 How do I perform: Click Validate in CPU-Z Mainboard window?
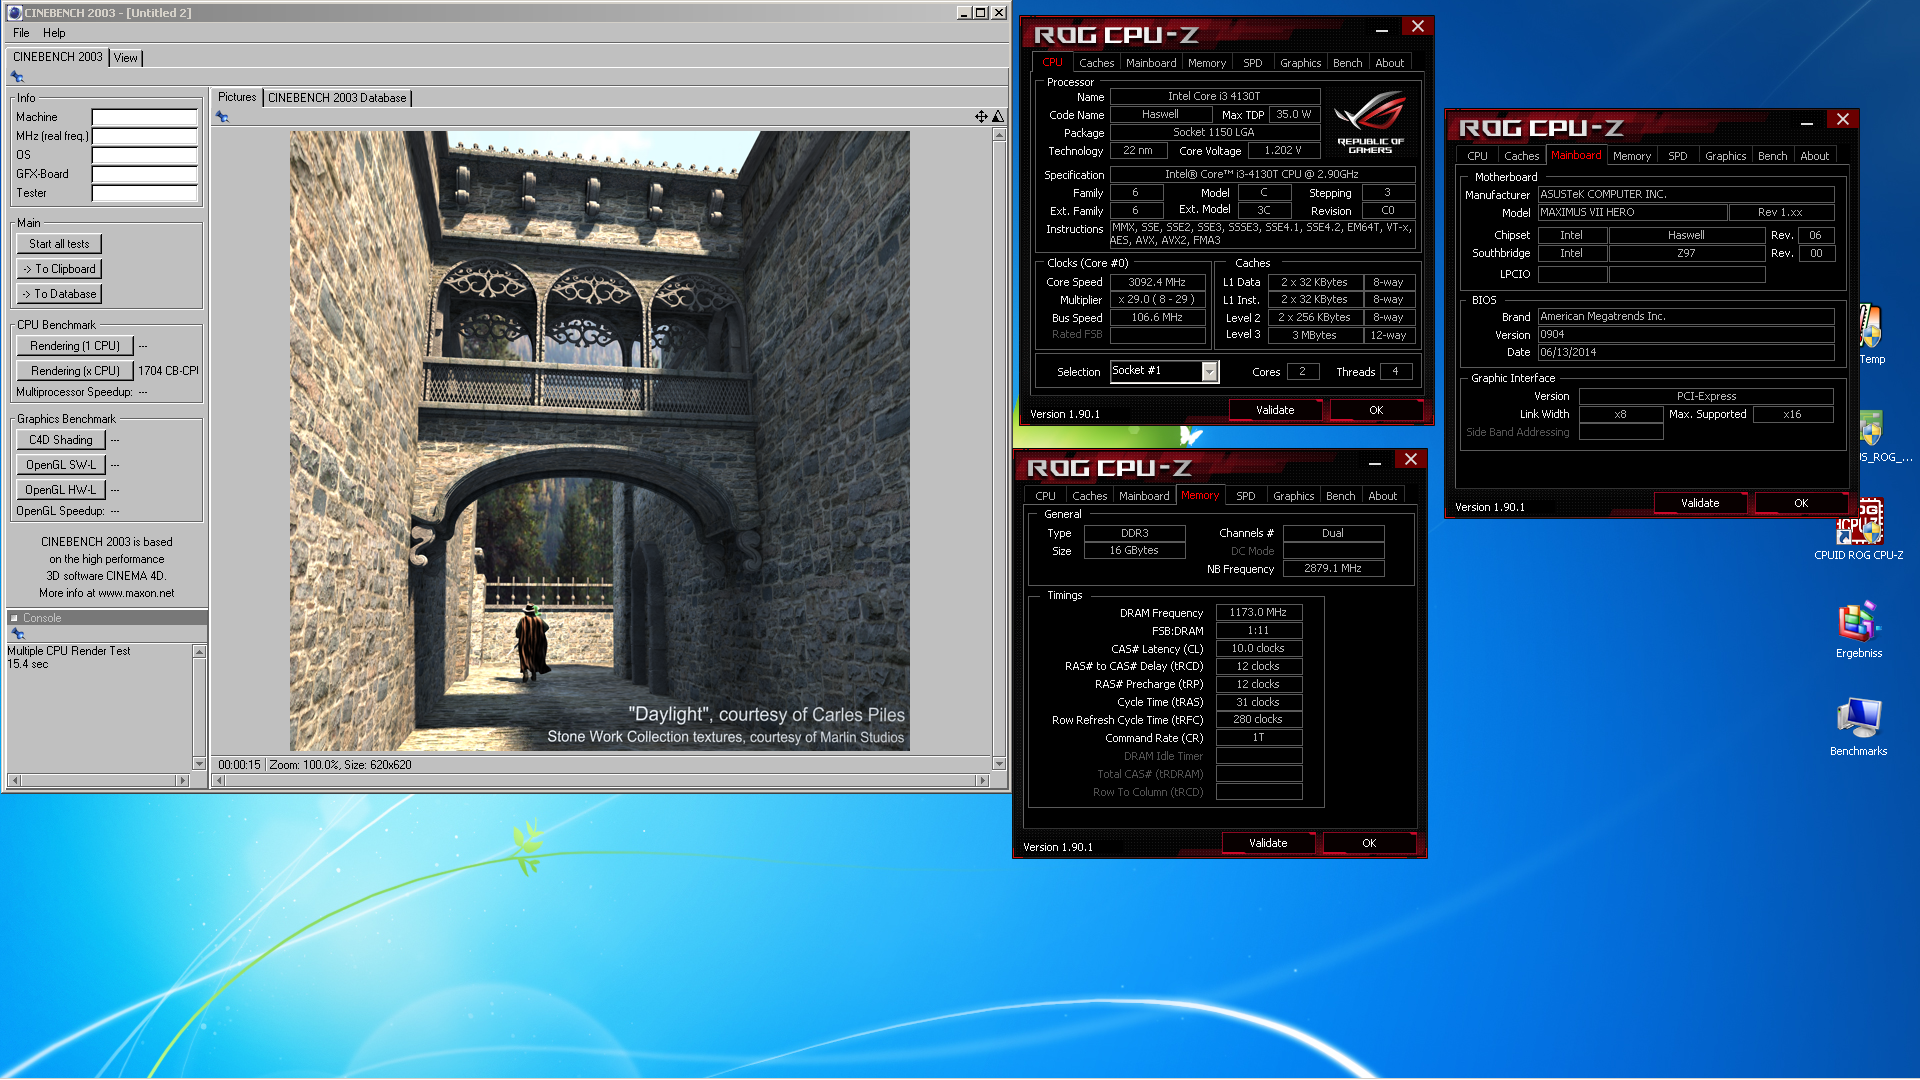point(1700,503)
